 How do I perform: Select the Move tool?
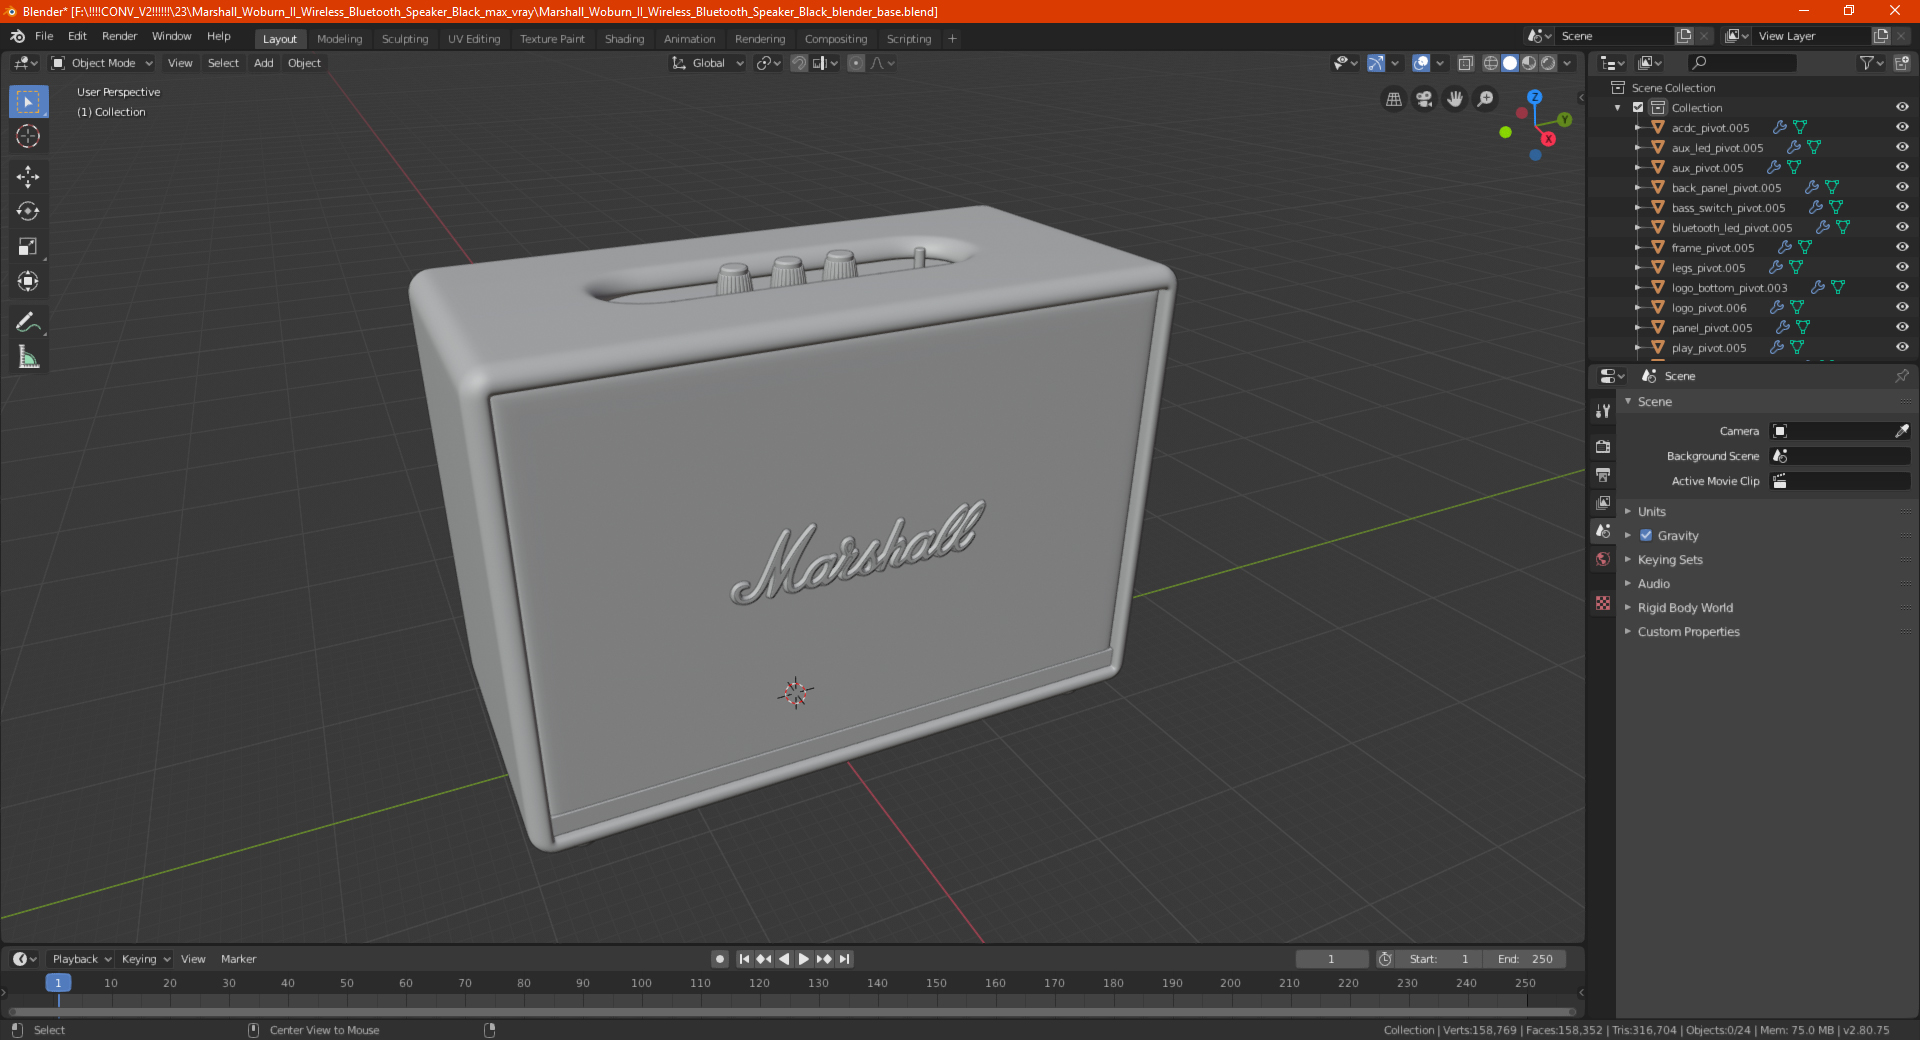(28, 177)
